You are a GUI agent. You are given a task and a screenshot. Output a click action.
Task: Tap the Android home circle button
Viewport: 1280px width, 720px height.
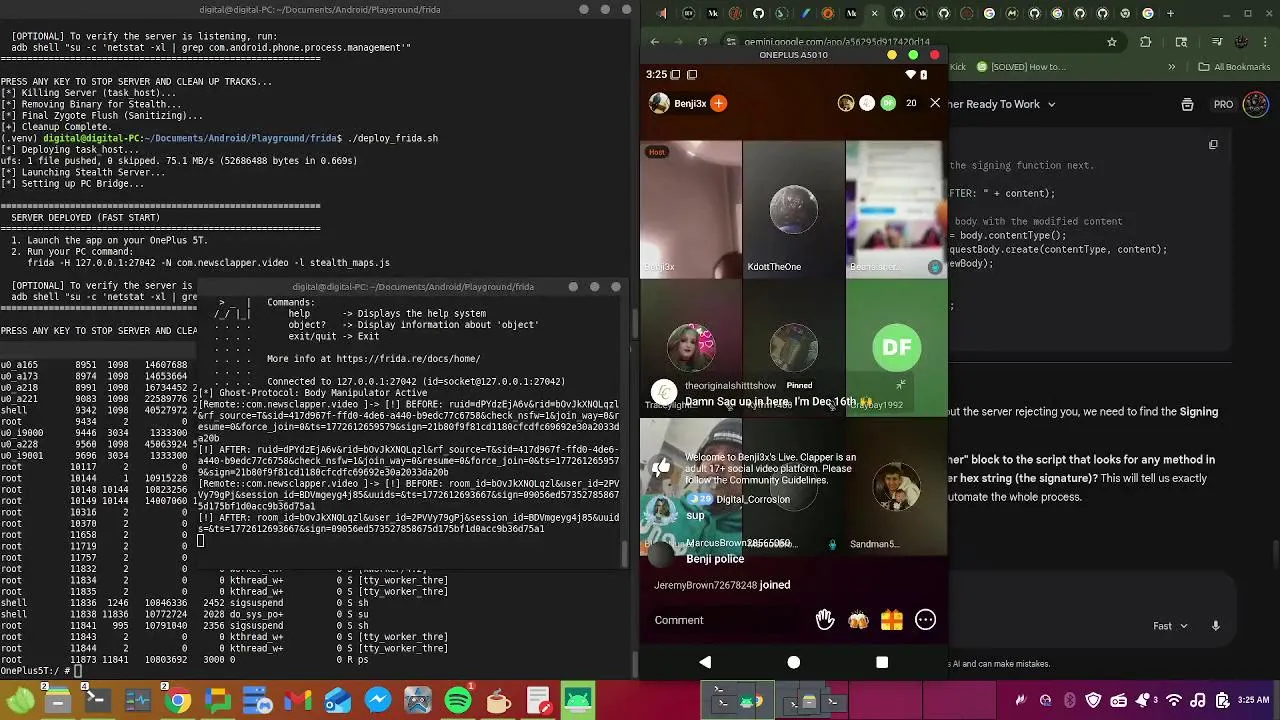click(x=794, y=662)
